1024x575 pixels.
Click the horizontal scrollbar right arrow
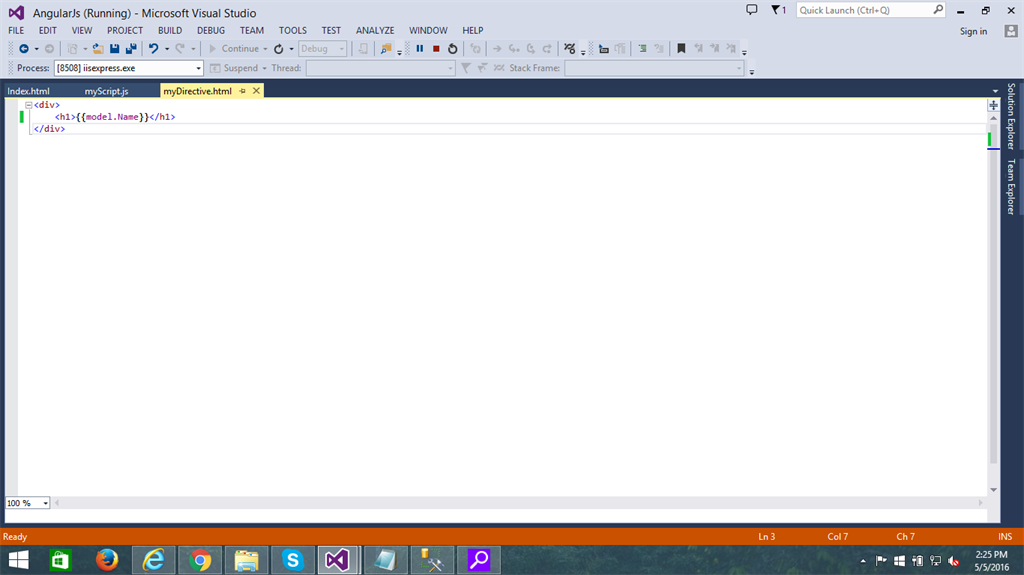point(980,503)
